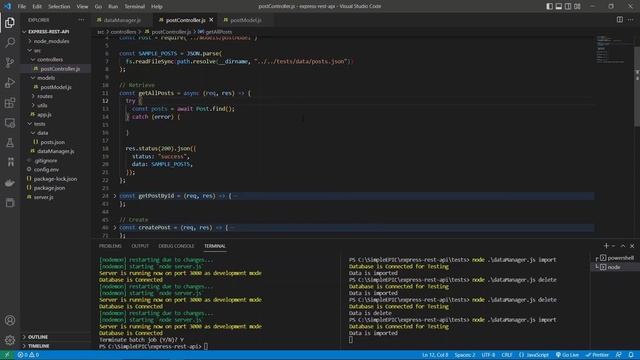Toggle the secondary side bar layout icon

tap(568, 6)
